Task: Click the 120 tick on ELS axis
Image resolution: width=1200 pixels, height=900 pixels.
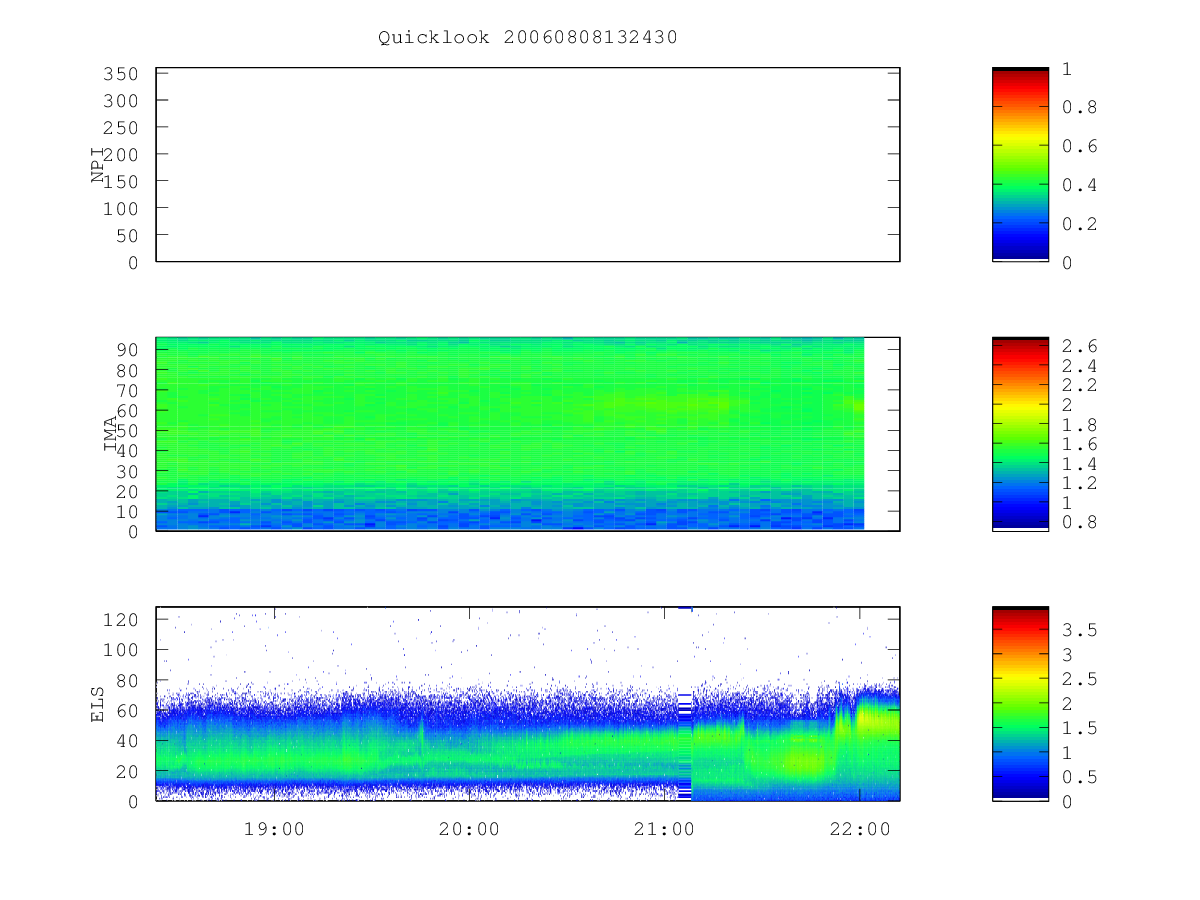Action: tap(122, 619)
